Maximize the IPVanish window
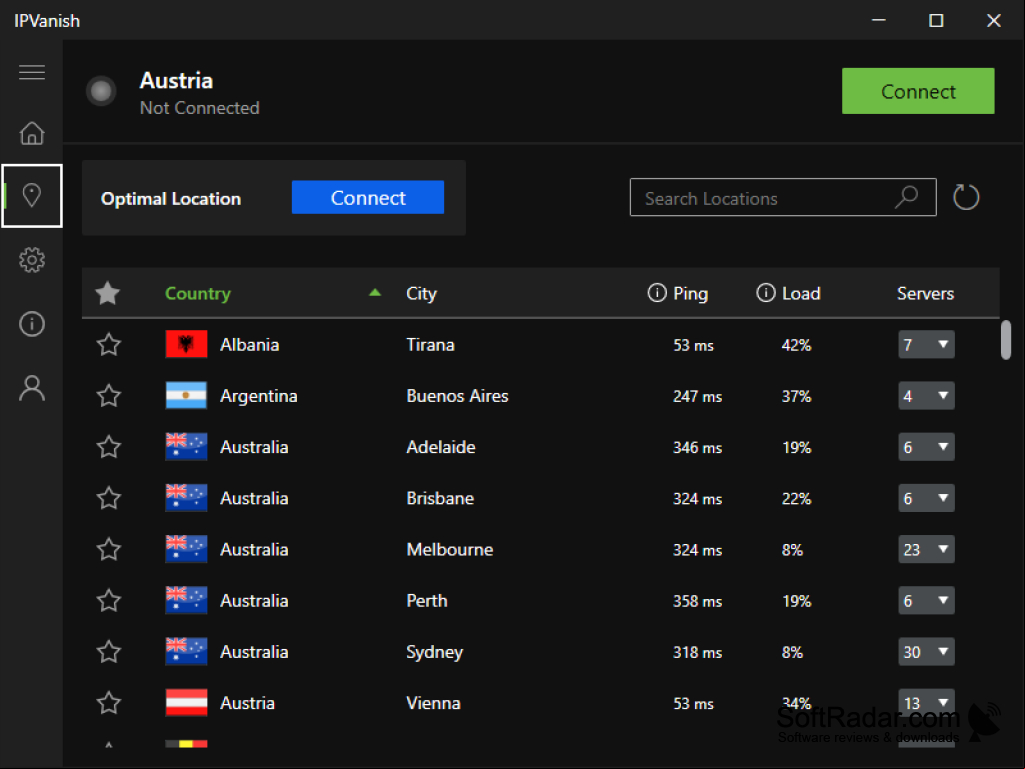Image resolution: width=1025 pixels, height=769 pixels. (x=936, y=20)
